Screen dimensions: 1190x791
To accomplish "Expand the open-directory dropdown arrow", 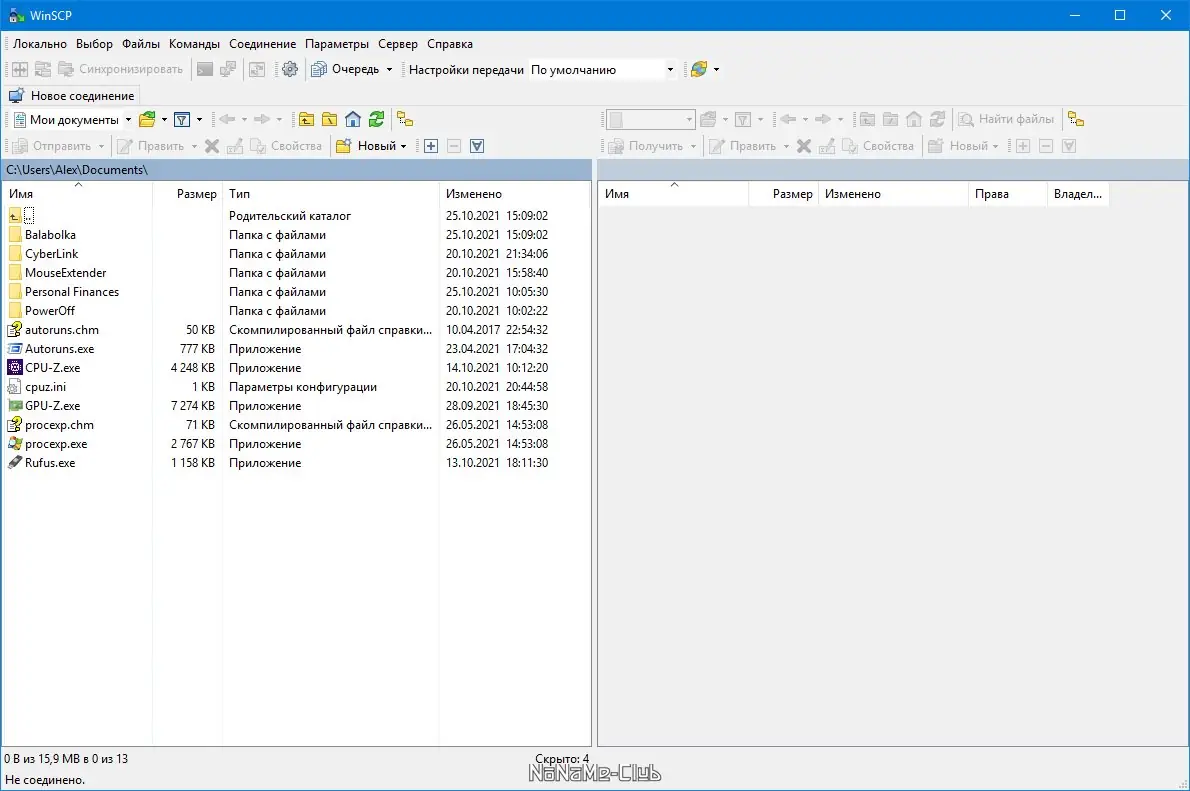I will pyautogui.click(x=164, y=119).
